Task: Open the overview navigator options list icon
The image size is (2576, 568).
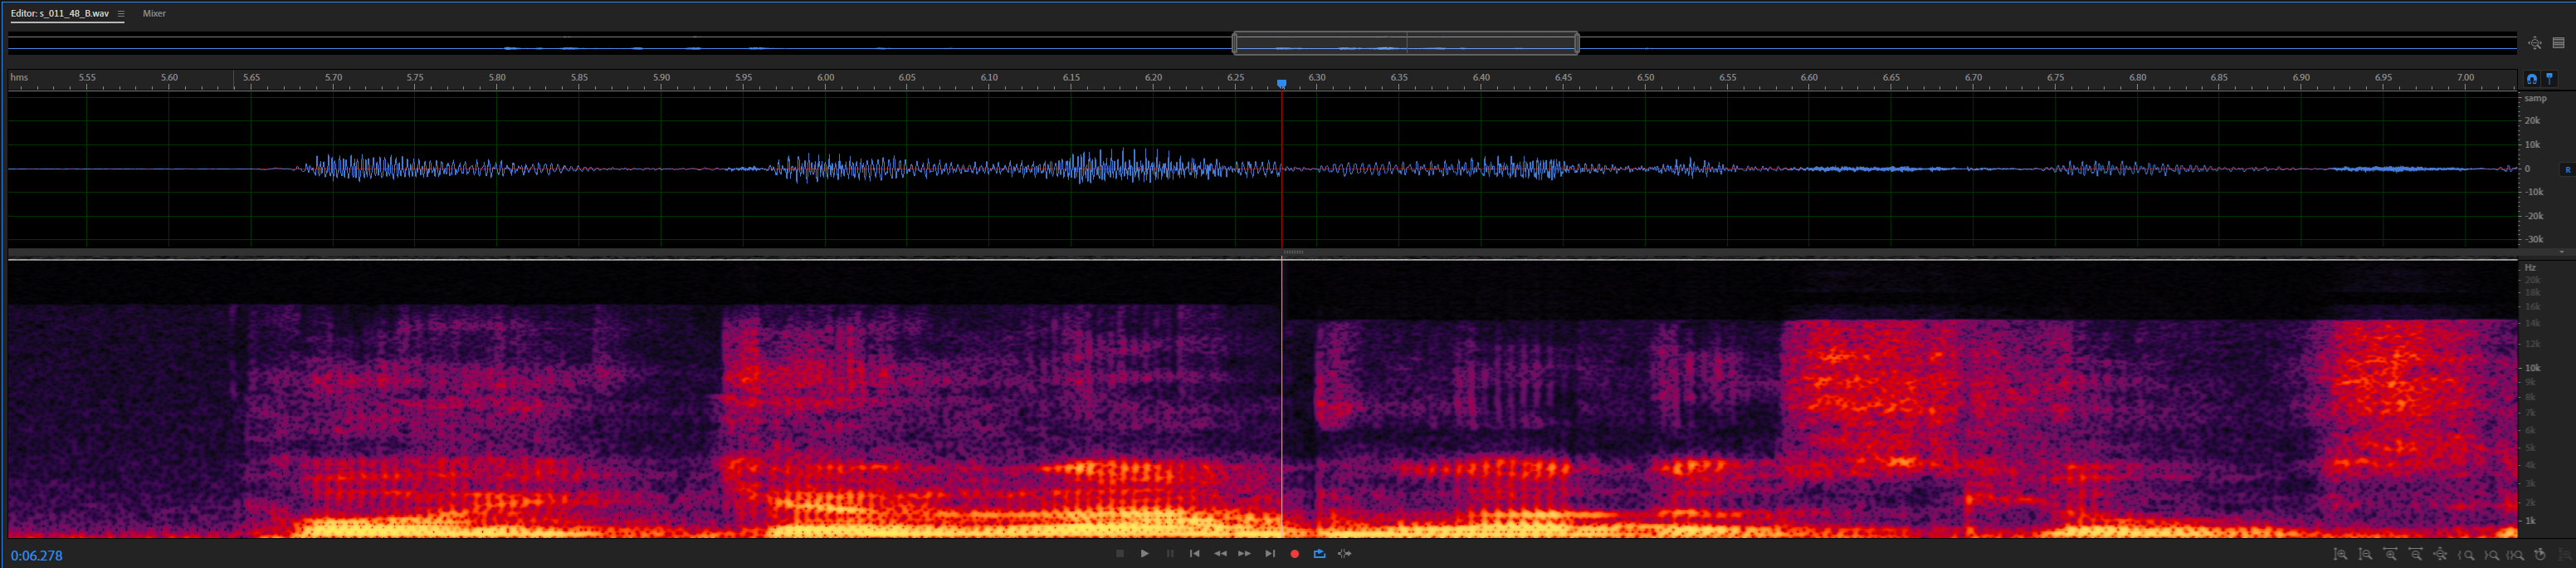Action: point(2558,43)
